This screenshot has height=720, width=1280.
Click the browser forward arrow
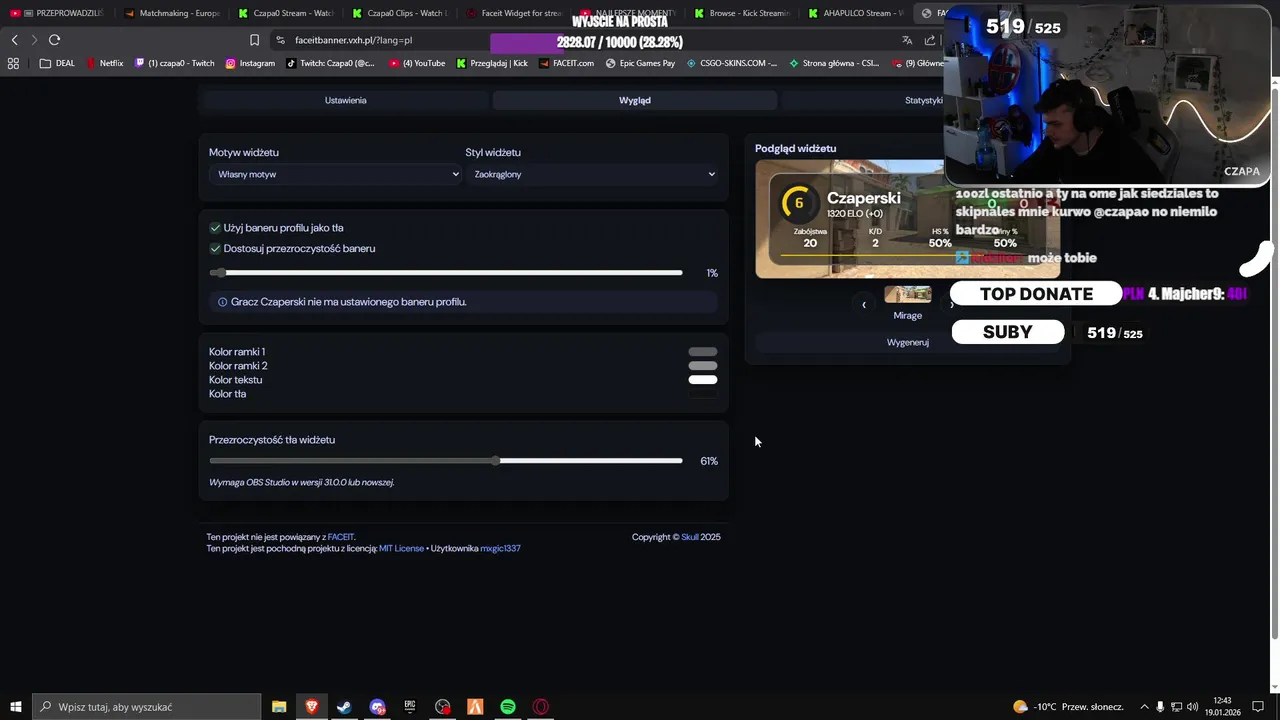click(x=34, y=40)
